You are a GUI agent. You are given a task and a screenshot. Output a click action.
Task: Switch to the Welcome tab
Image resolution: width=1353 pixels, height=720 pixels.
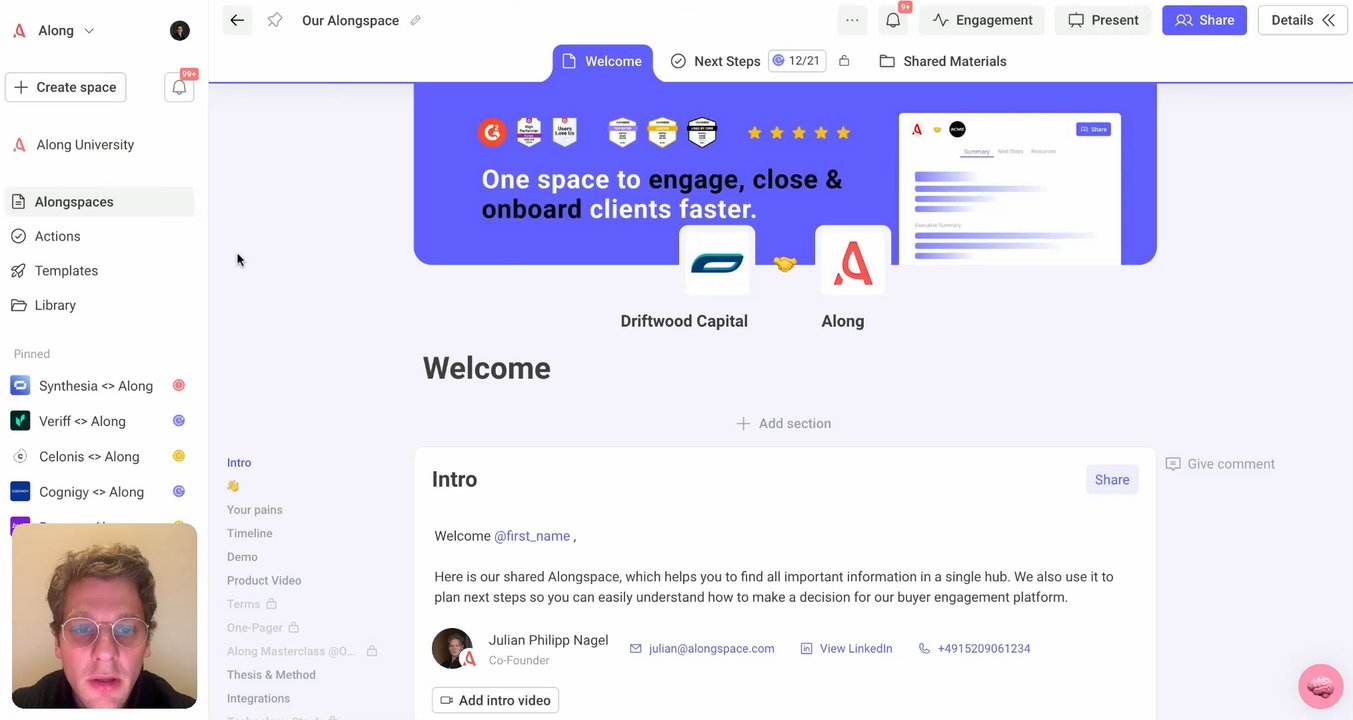603,61
